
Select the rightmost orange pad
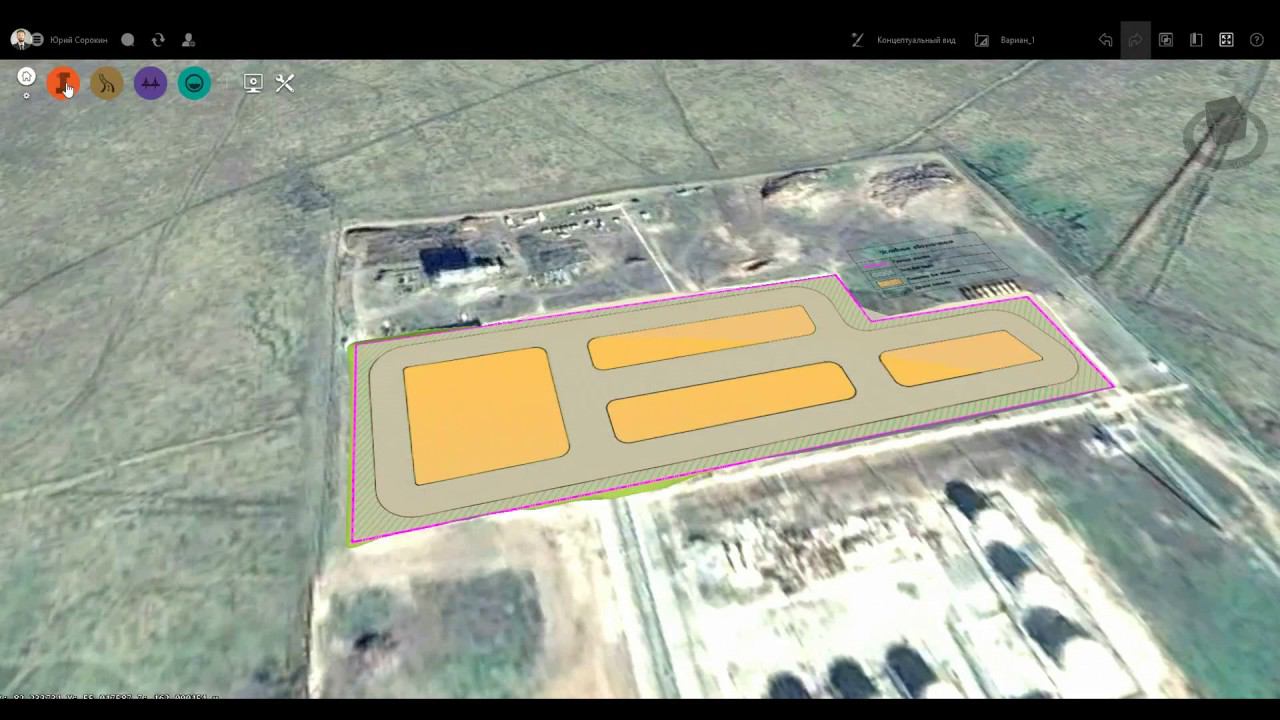[x=961, y=358]
